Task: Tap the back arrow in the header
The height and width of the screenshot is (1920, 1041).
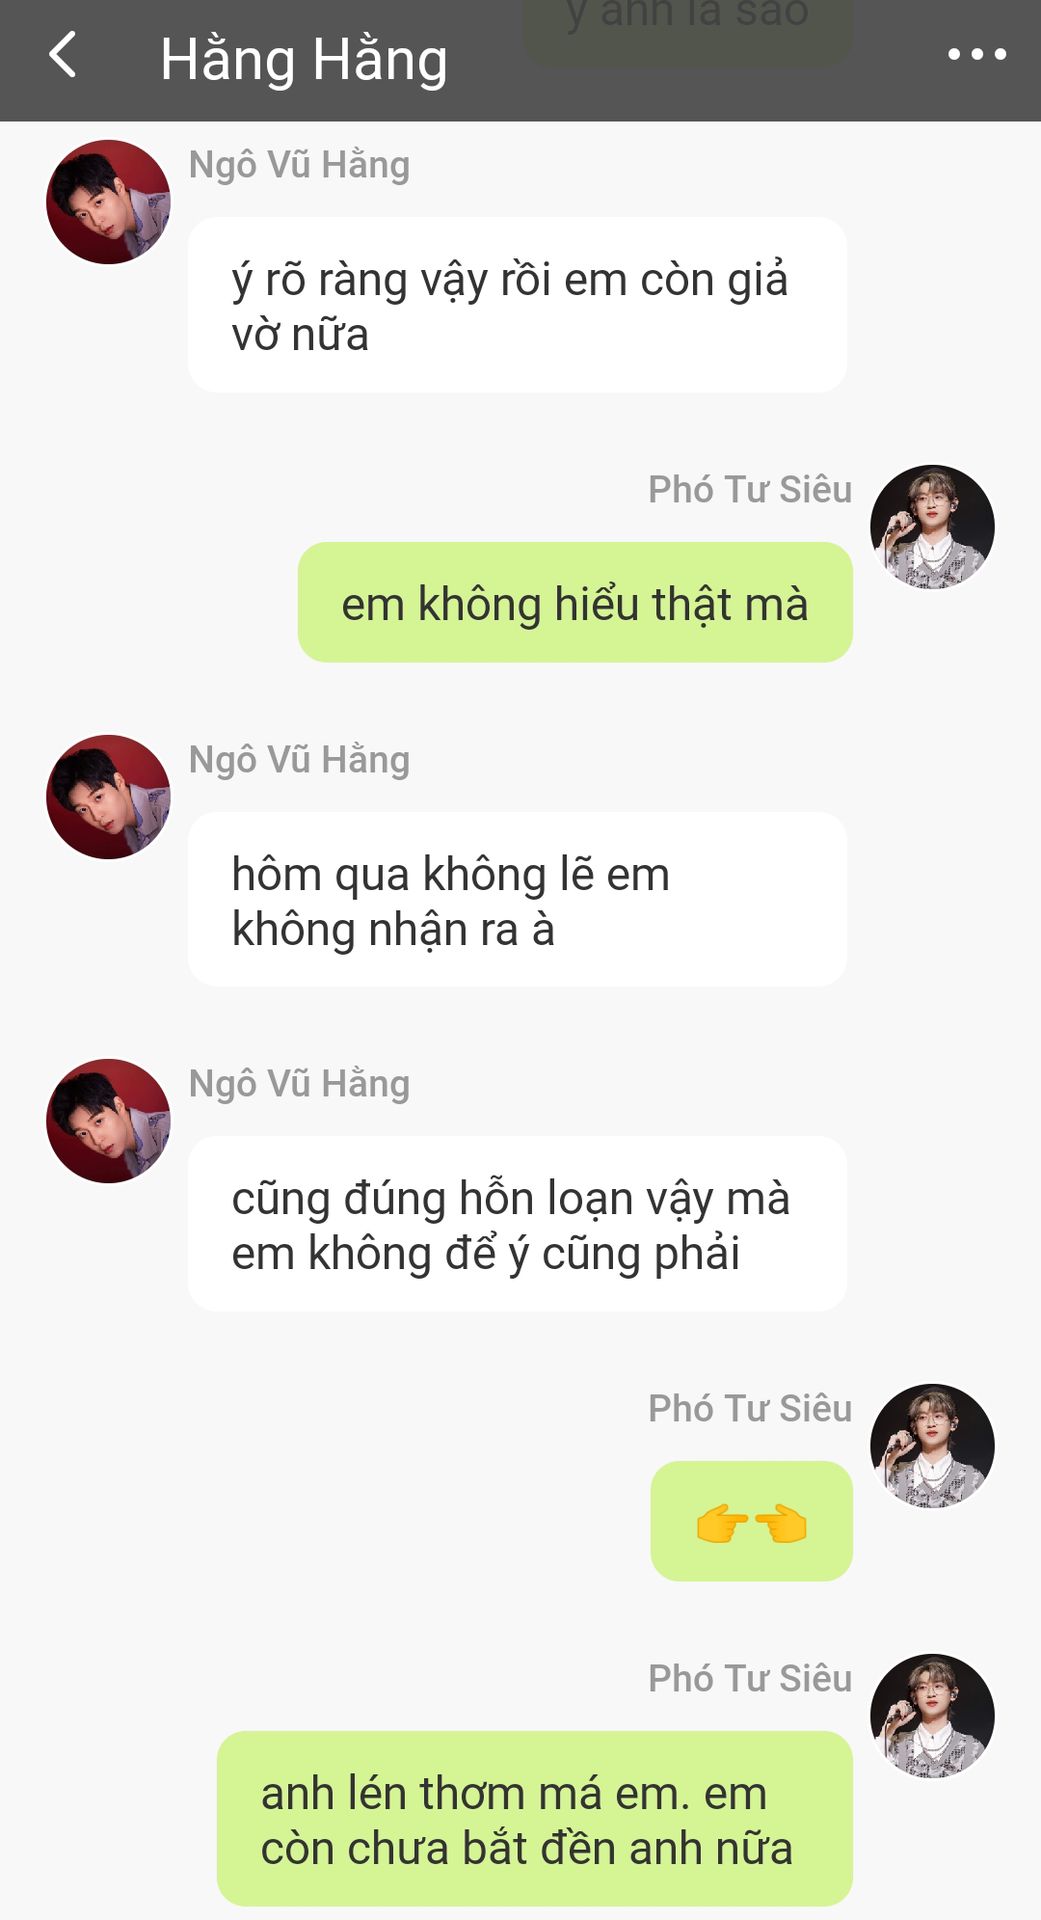Action: 63,55
